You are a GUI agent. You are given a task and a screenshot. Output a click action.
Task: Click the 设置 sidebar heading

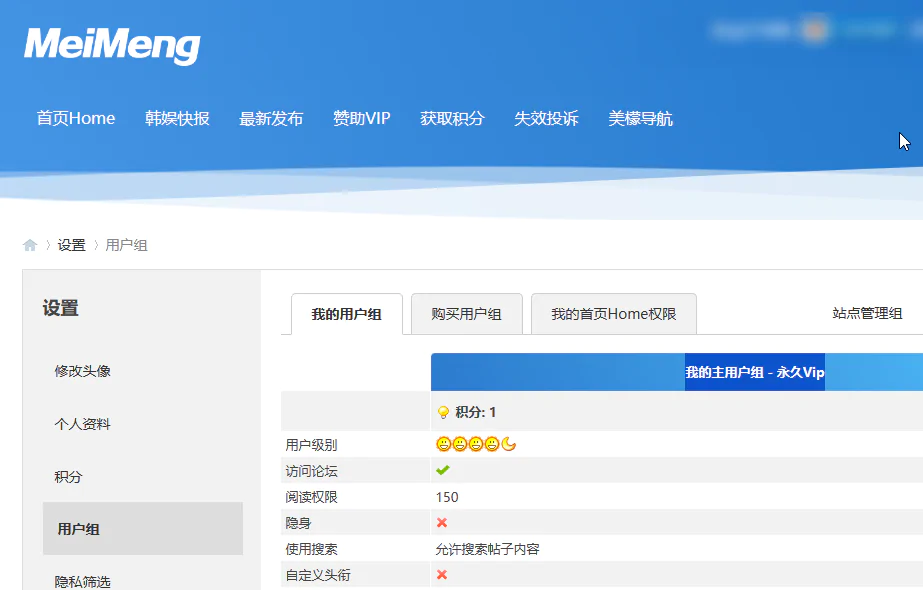coord(61,307)
